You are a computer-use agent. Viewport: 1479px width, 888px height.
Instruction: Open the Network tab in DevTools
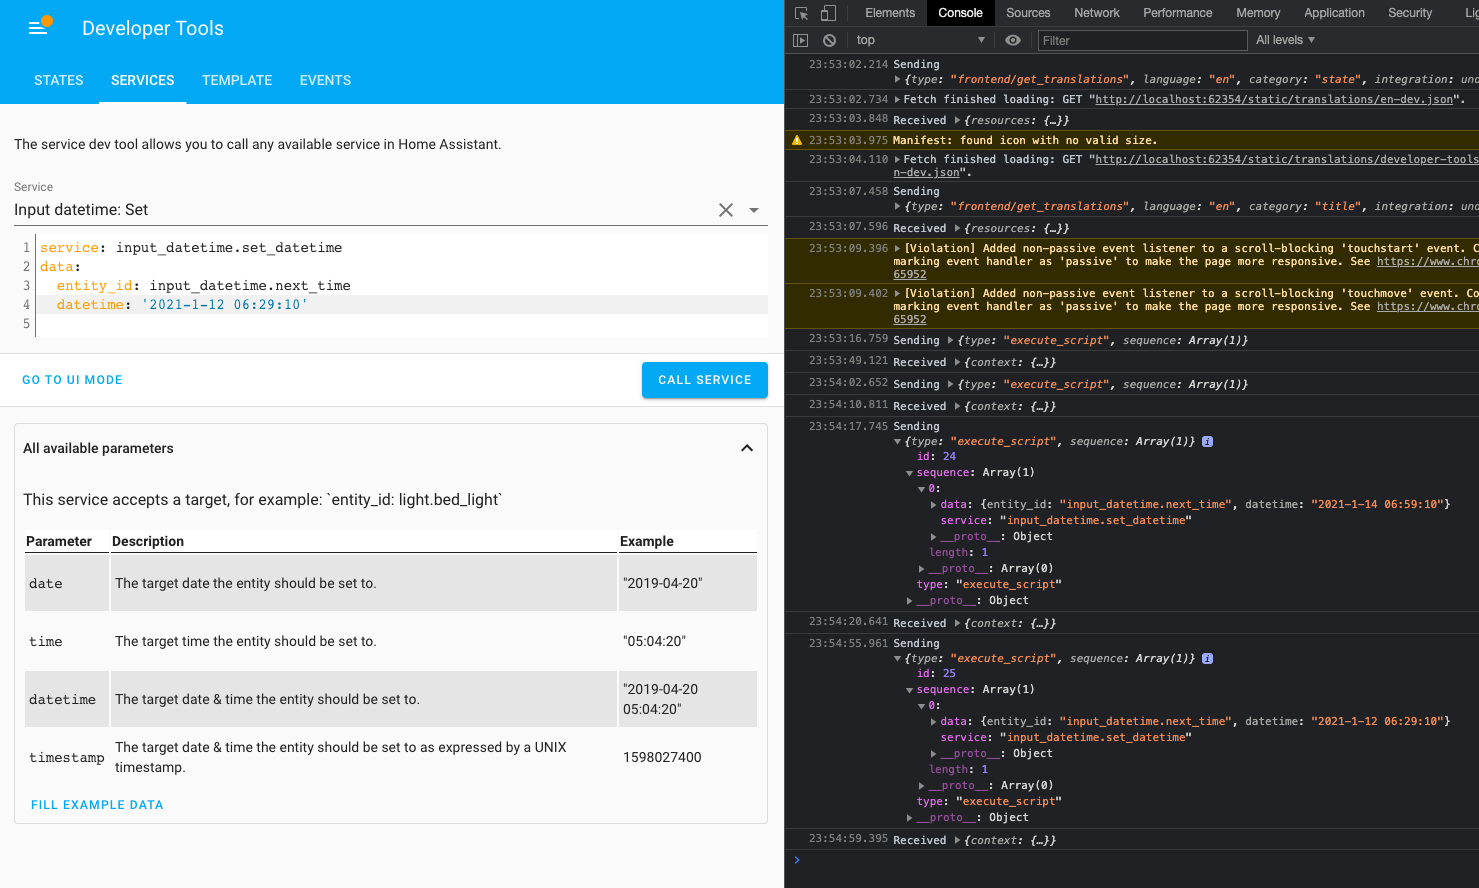[1096, 13]
